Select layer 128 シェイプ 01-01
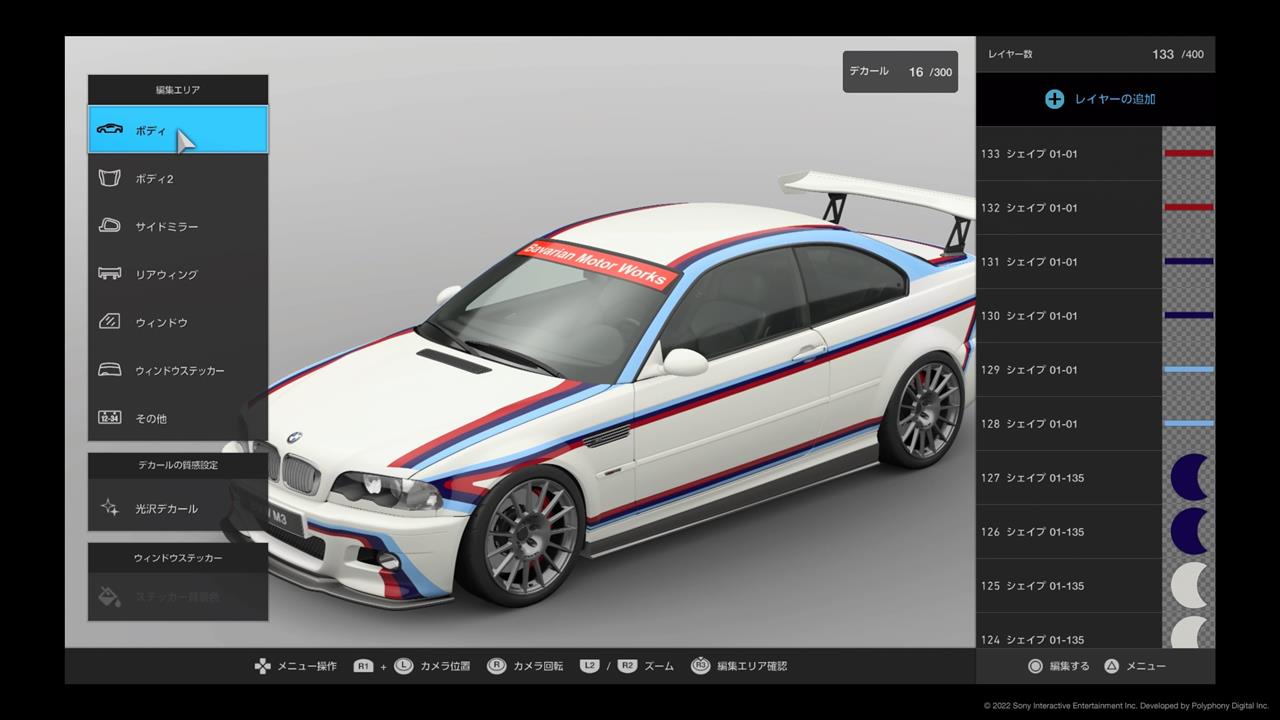 [1096, 424]
